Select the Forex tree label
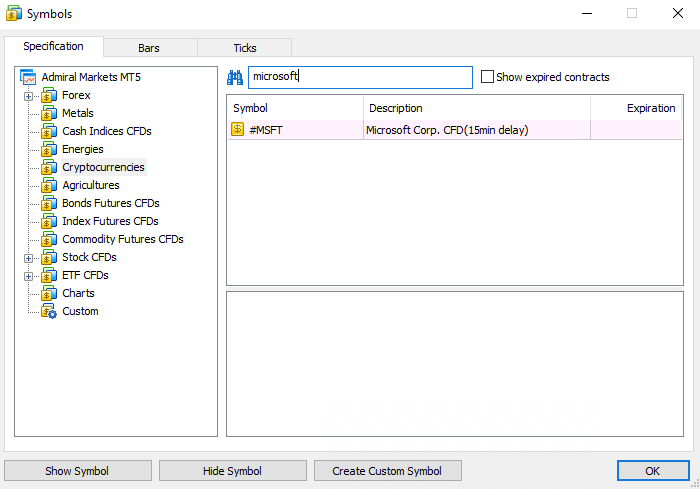 click(76, 95)
